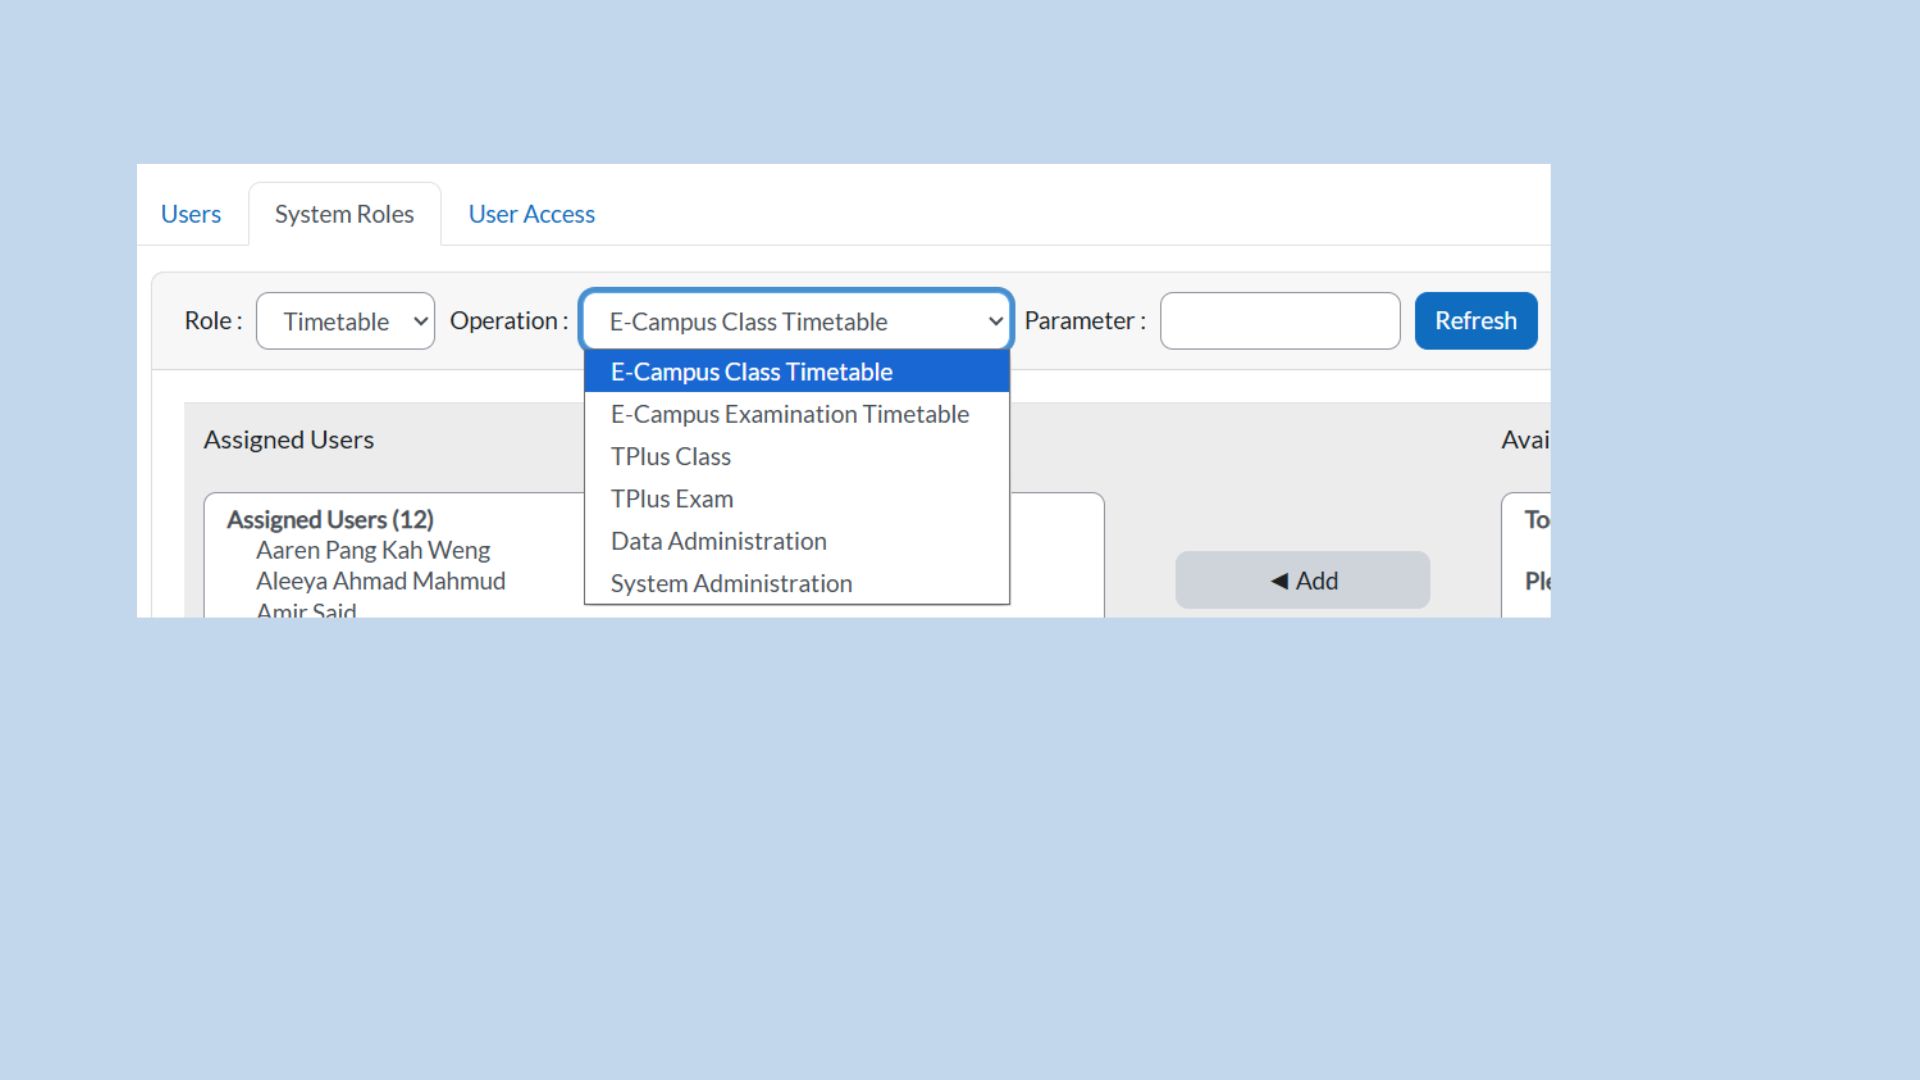Viewport: 1920px width, 1080px height.
Task: Open the User Access tab
Action: (x=531, y=214)
